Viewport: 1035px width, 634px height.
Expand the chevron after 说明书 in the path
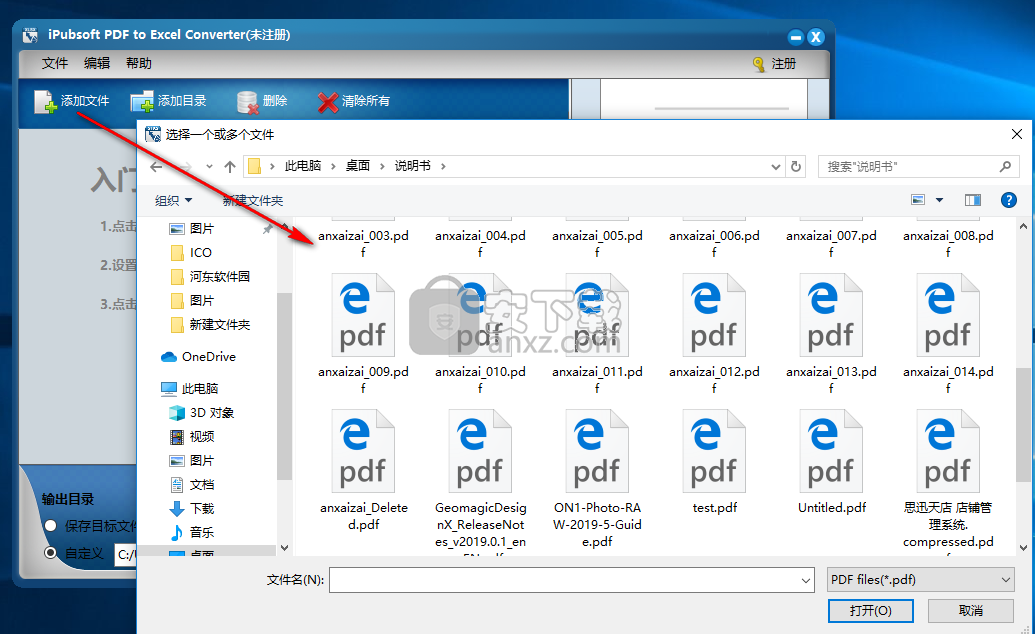click(x=443, y=166)
